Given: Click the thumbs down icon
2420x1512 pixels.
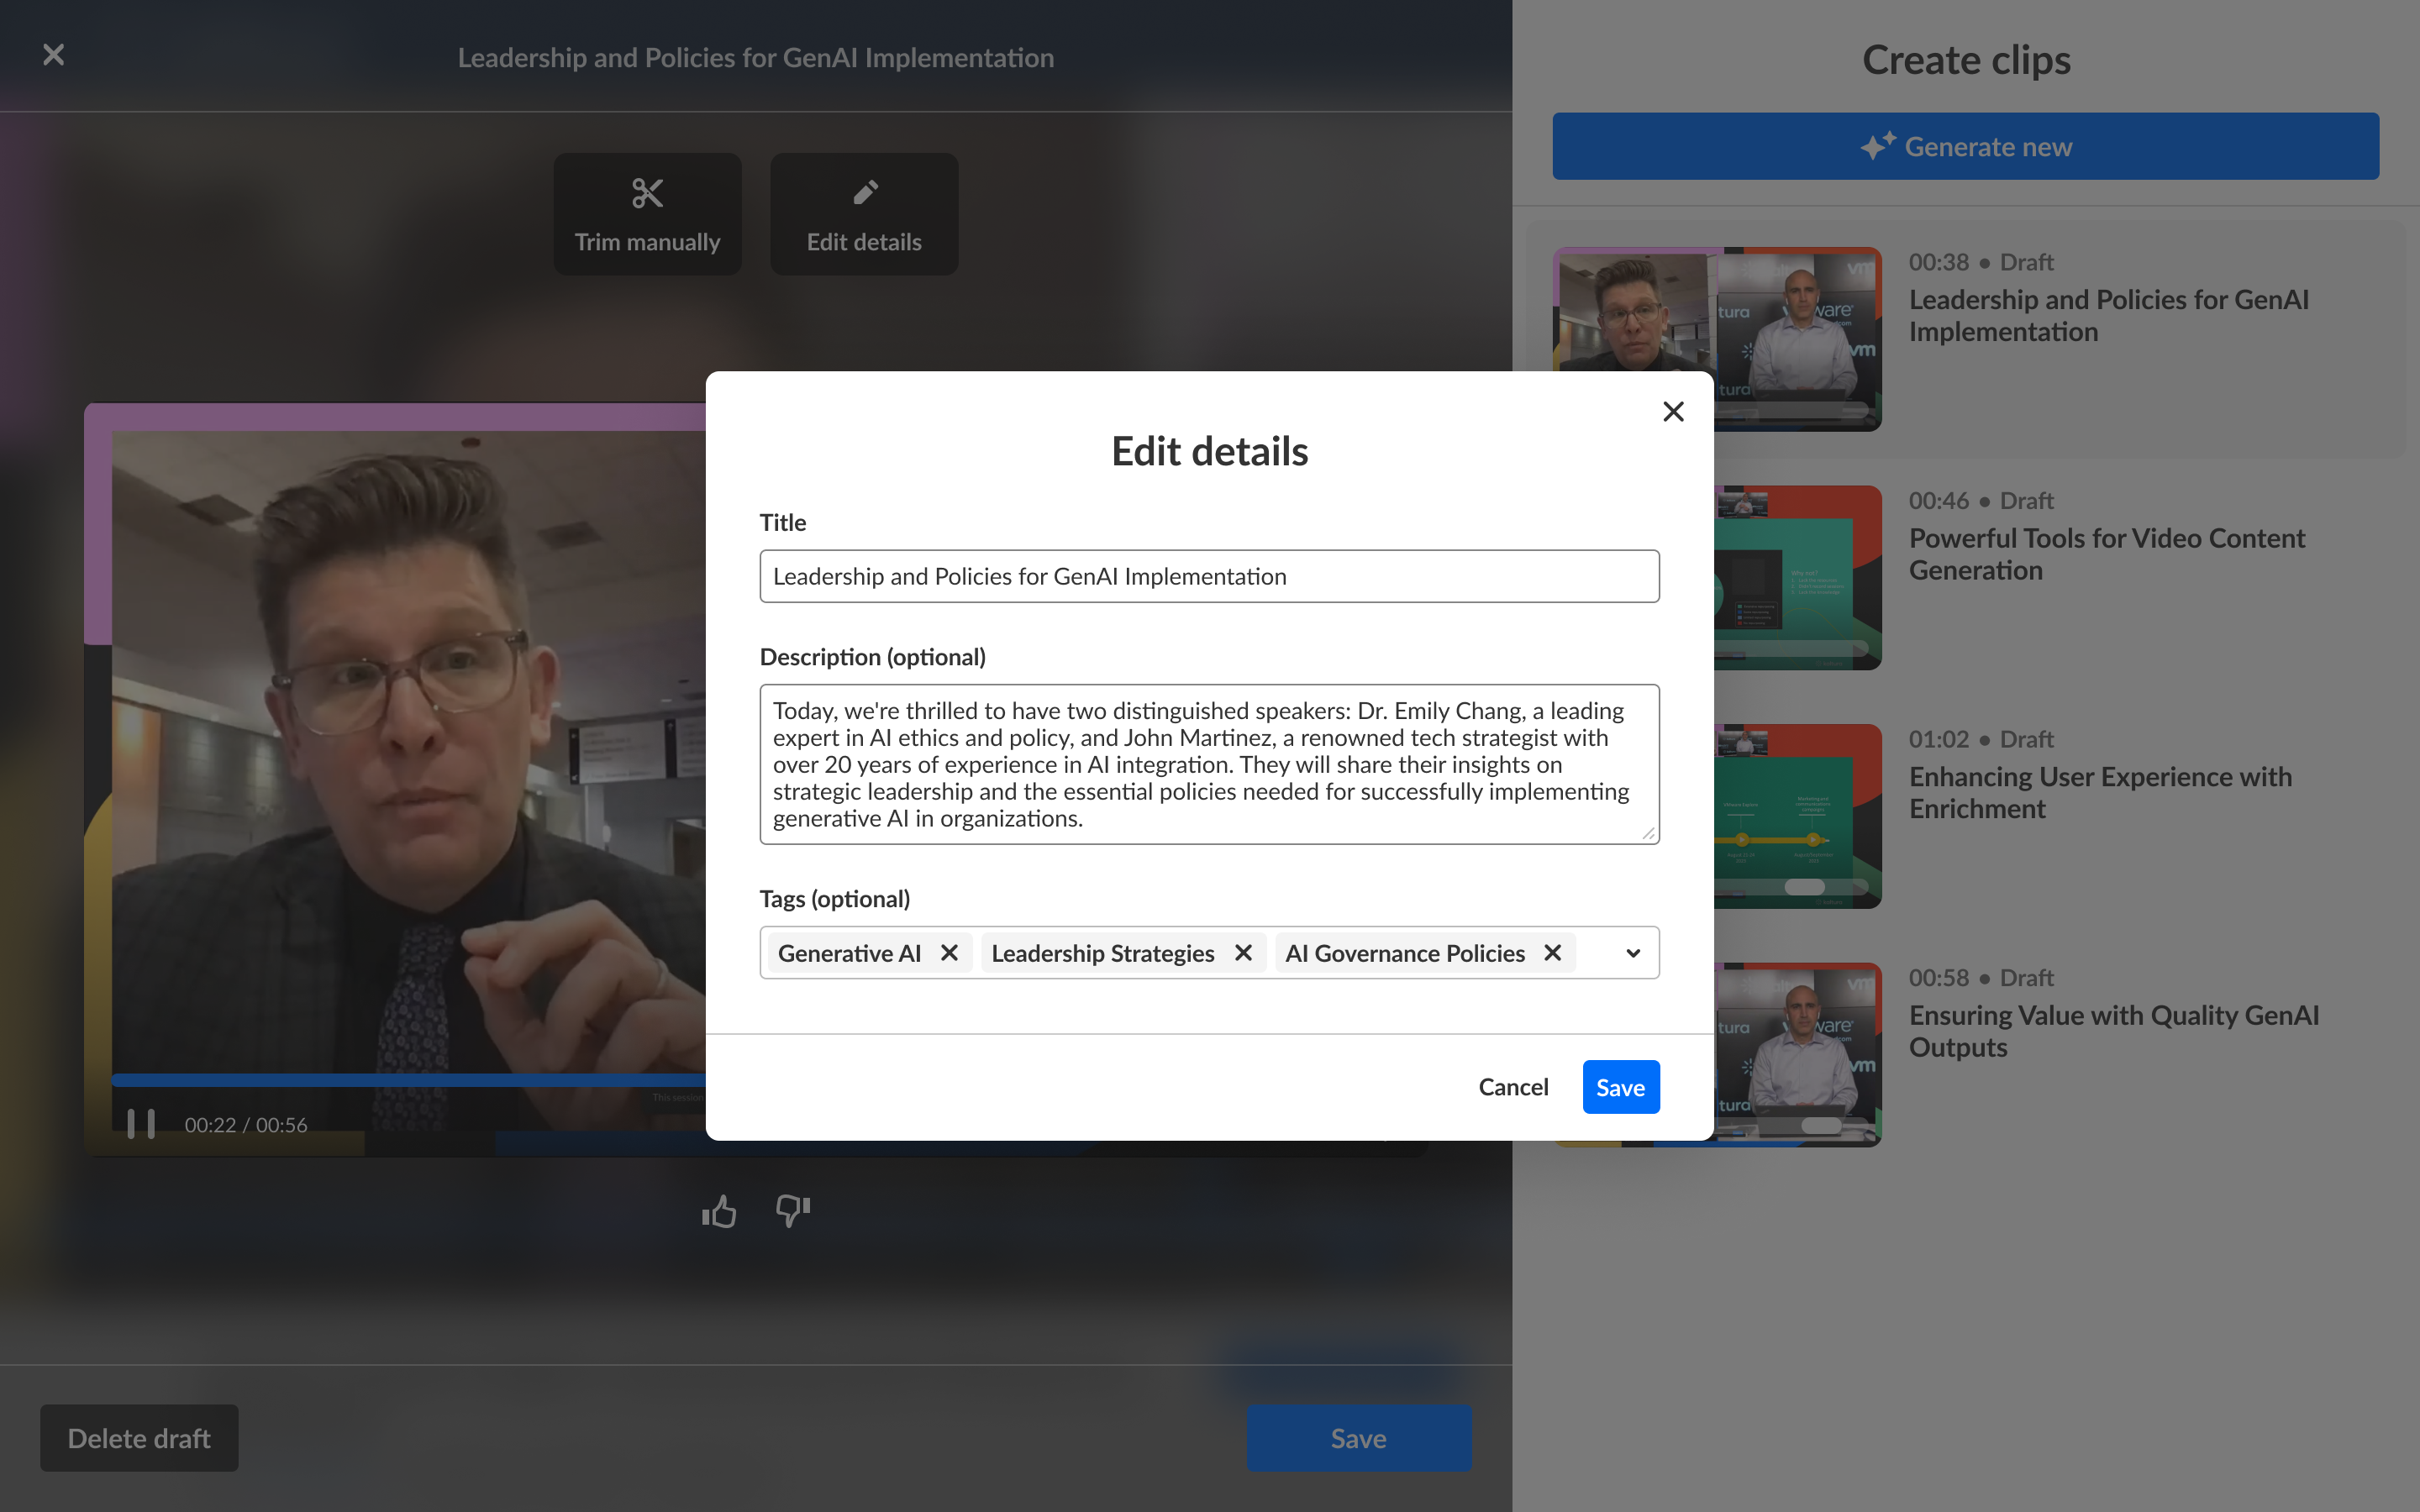Looking at the screenshot, I should point(792,1212).
